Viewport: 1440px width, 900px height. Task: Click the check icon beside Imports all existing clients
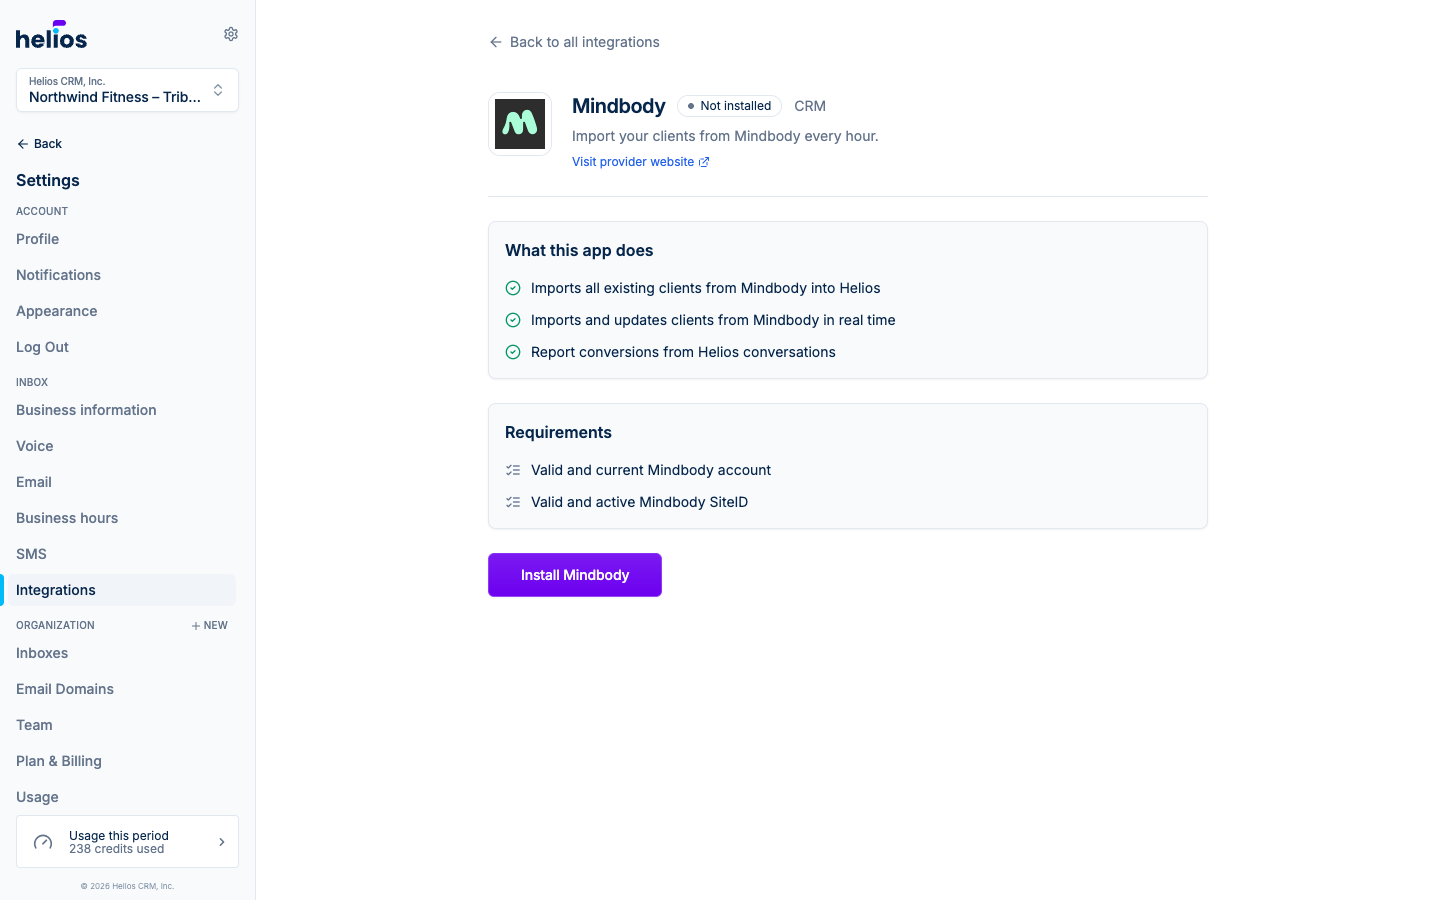[x=513, y=288]
